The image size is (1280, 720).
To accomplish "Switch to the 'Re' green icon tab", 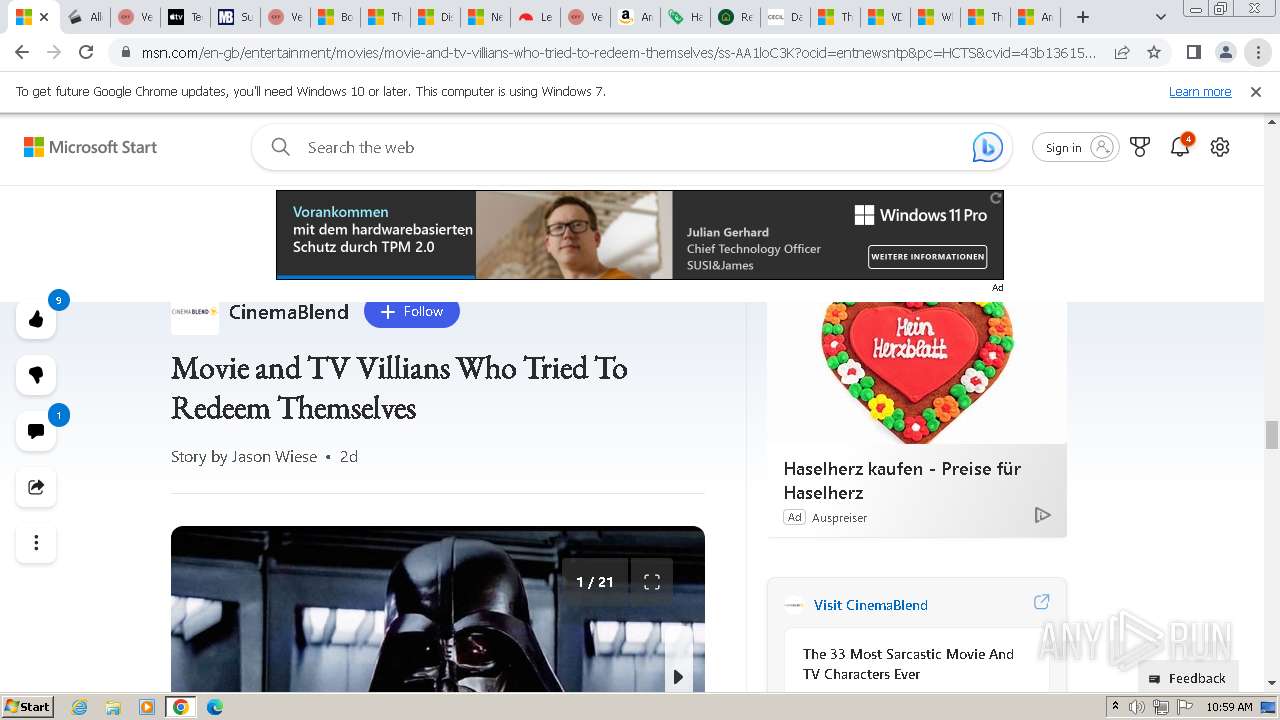I will point(734,17).
